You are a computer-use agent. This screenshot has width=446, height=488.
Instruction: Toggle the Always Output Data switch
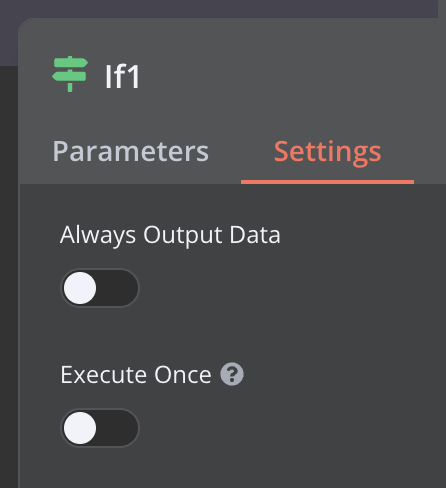point(100,288)
